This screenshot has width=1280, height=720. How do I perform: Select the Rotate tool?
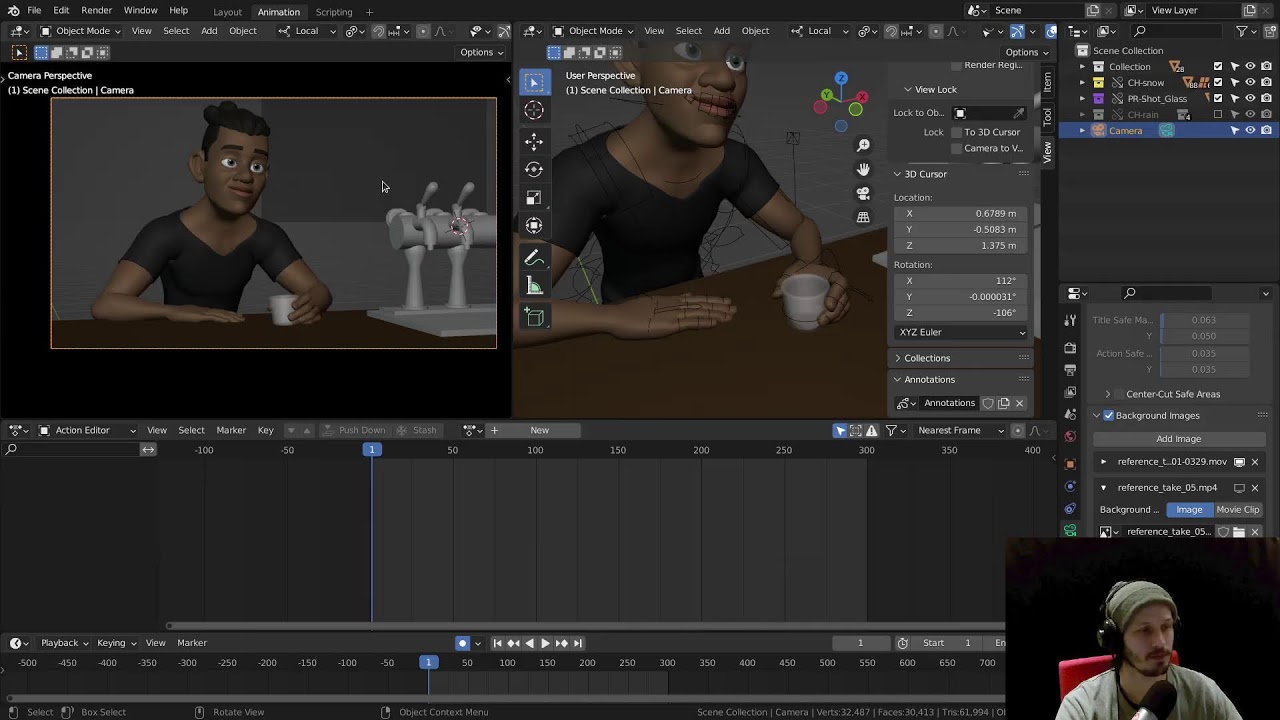(x=534, y=169)
